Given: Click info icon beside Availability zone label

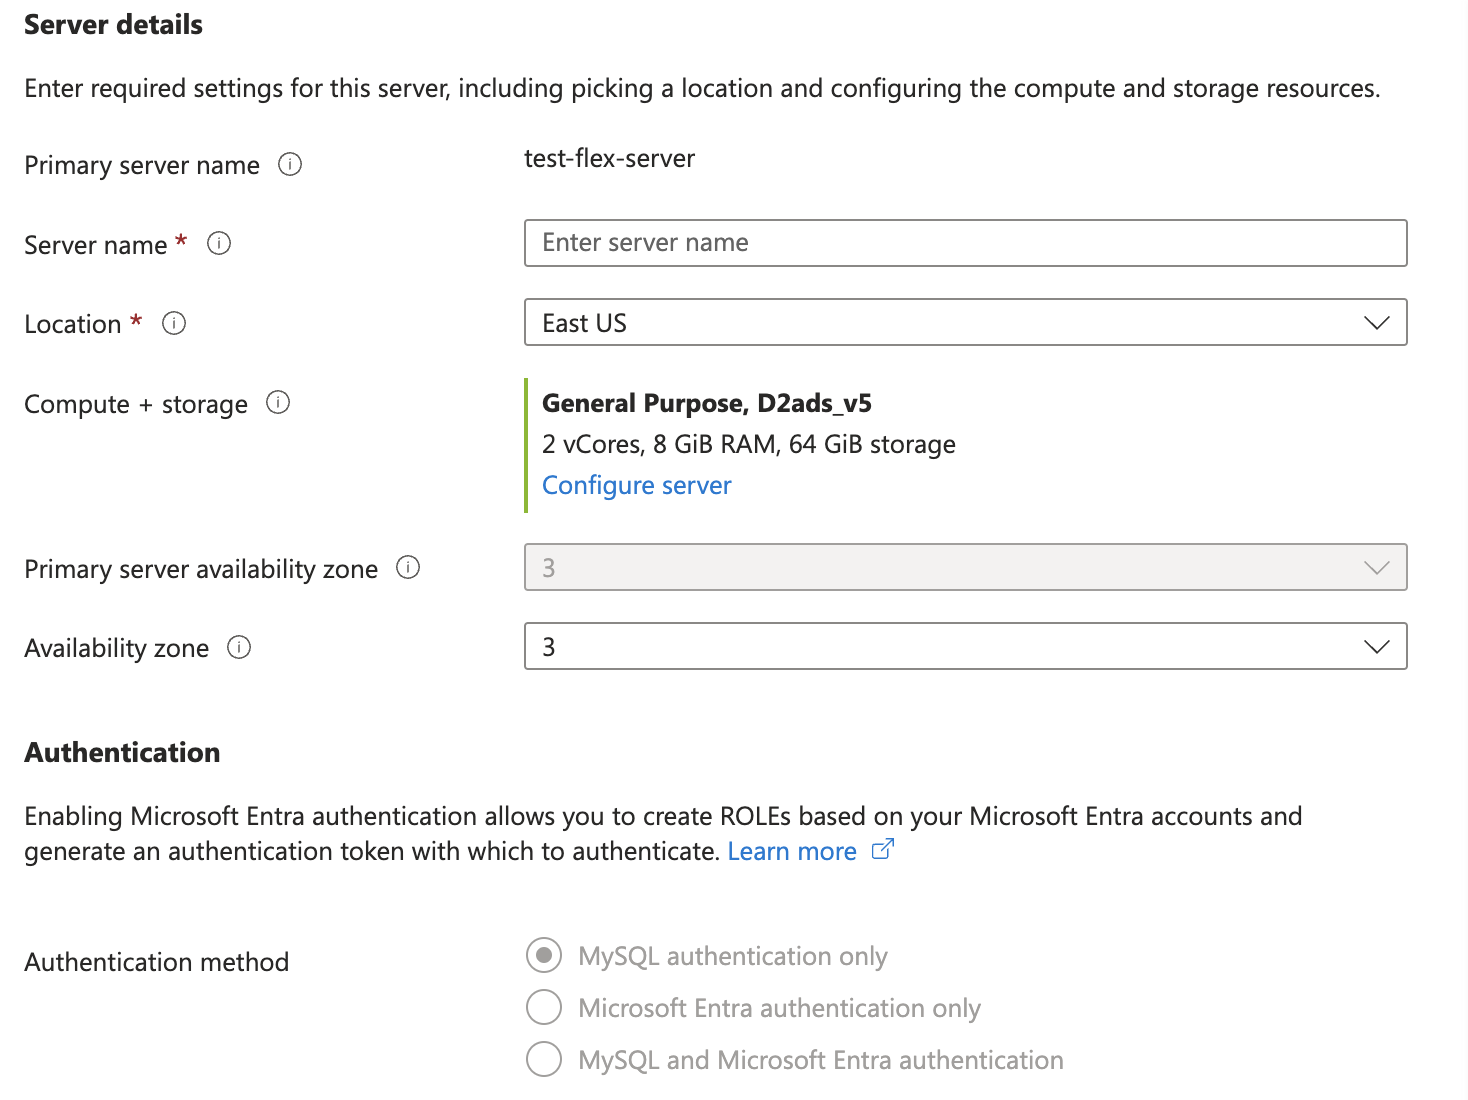Looking at the screenshot, I should [239, 647].
